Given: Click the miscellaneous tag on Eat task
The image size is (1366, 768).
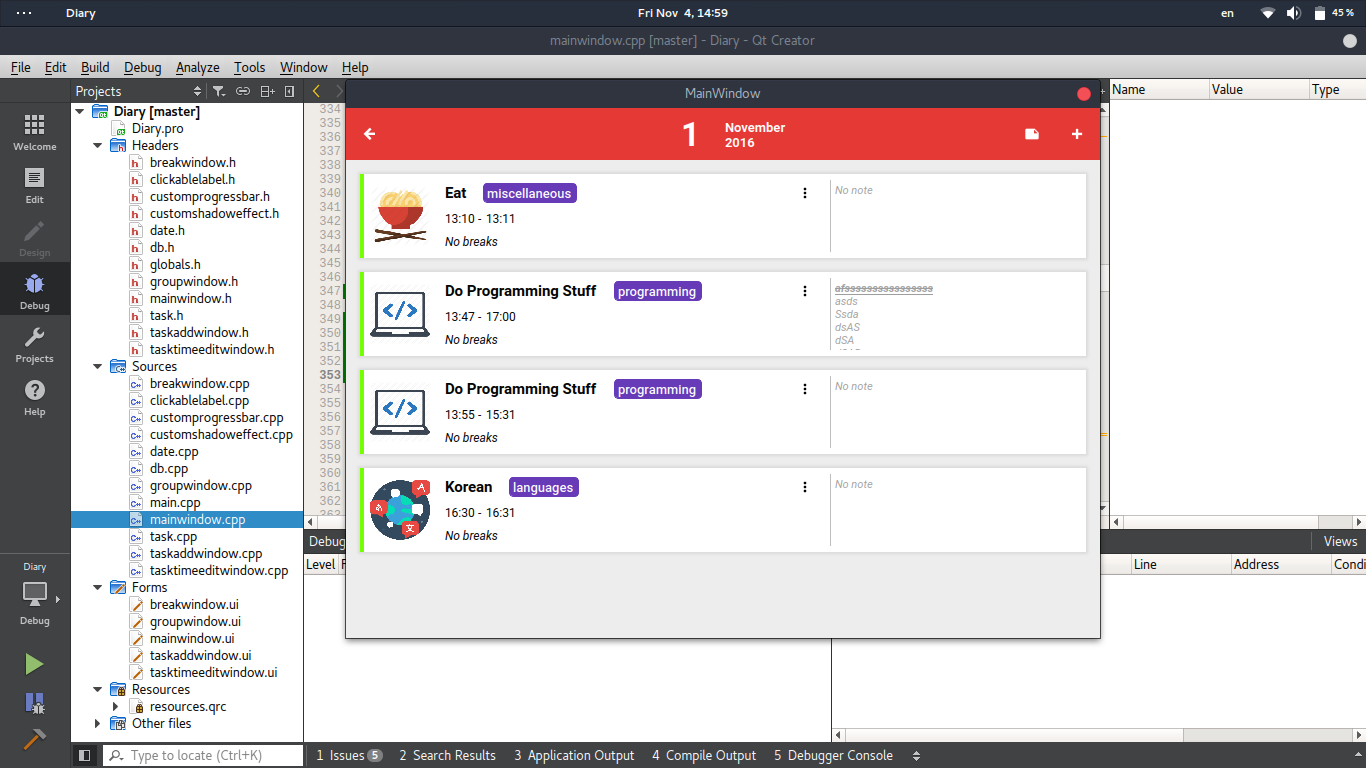Looking at the screenshot, I should tap(529, 193).
